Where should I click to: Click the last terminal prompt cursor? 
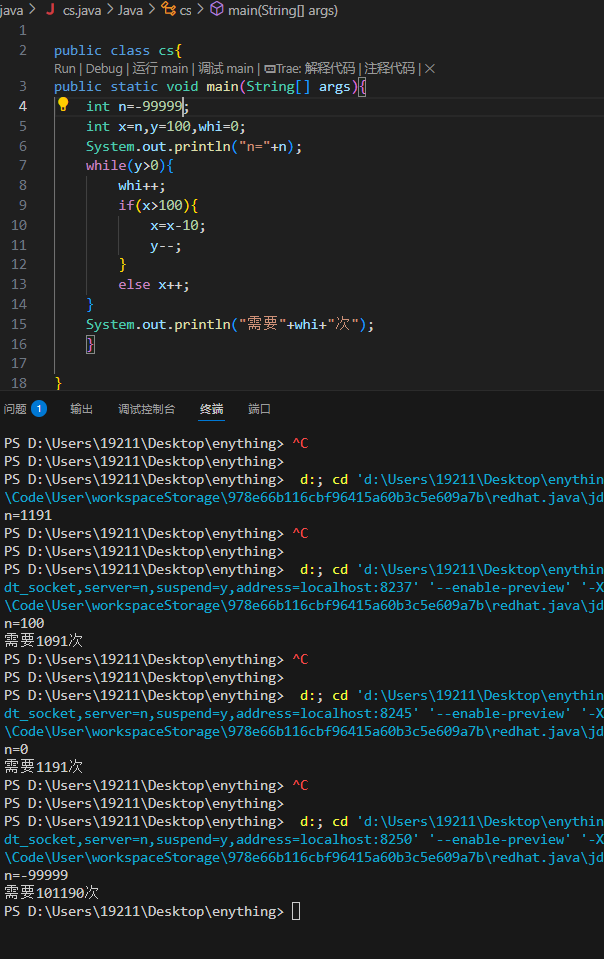(296, 911)
